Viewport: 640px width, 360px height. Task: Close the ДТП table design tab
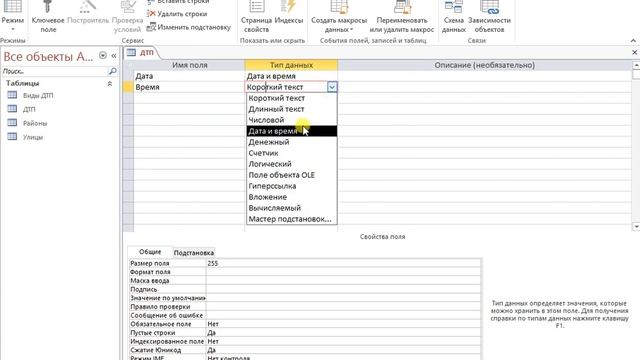pos(635,52)
